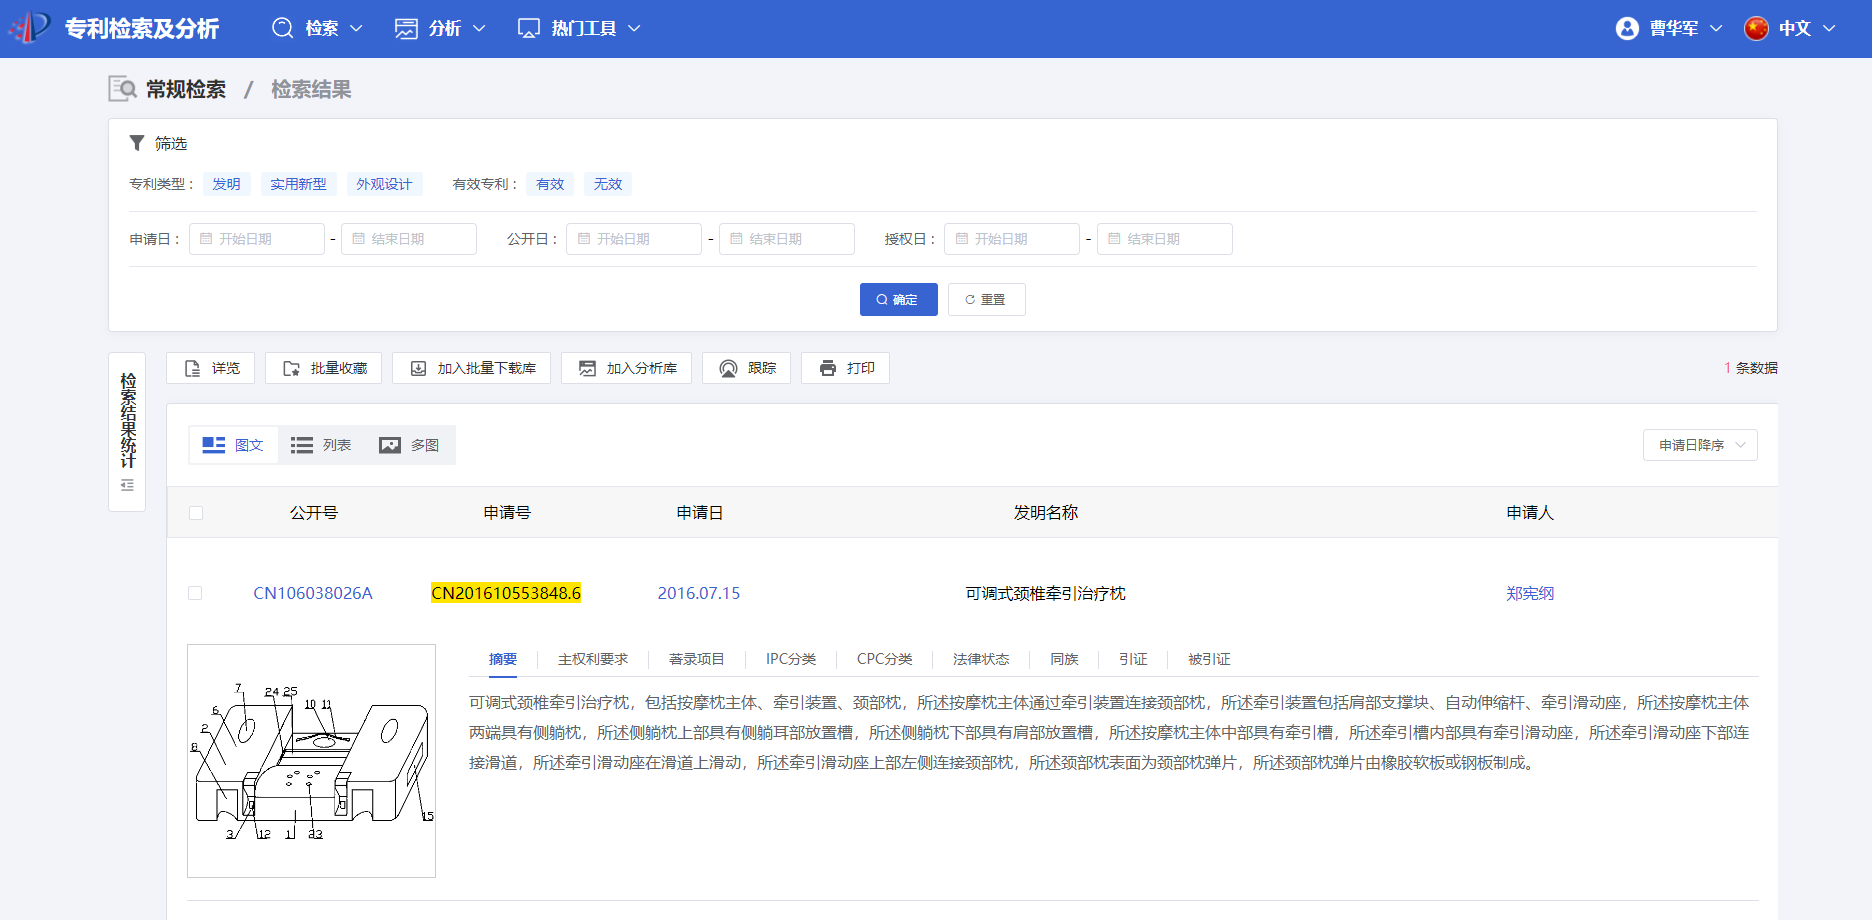
Task: Select the 摘要 abstract tab
Action: click(503, 659)
